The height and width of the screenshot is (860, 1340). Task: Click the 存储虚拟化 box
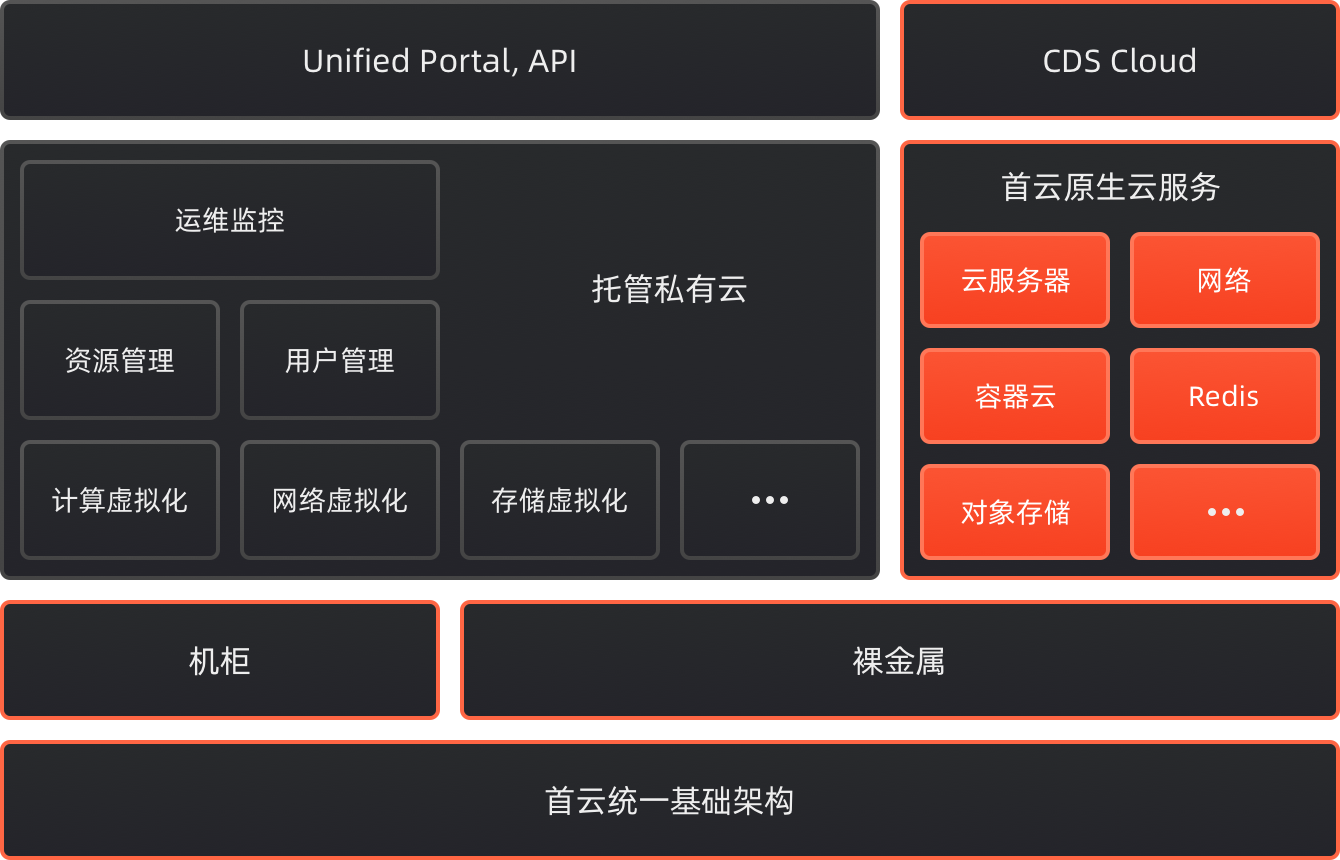tap(560, 500)
